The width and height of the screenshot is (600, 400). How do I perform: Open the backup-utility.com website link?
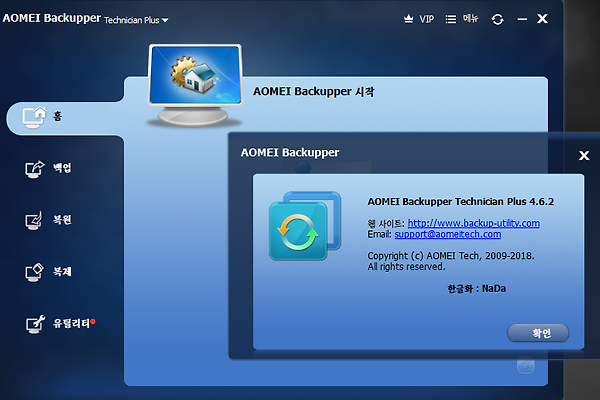click(x=474, y=223)
